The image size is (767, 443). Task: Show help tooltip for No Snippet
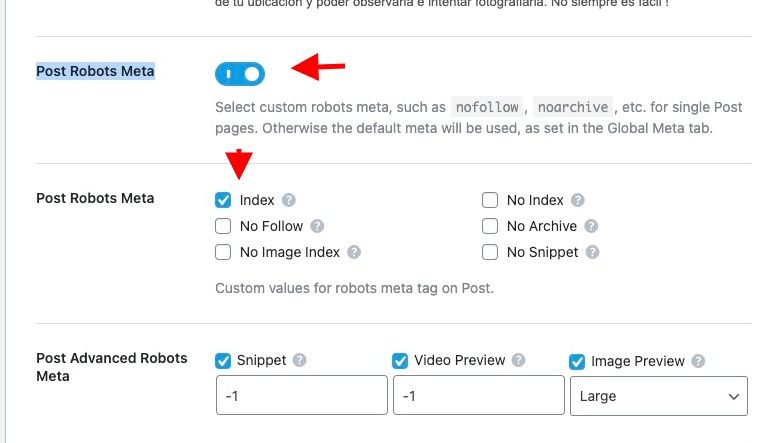pyautogui.click(x=592, y=252)
